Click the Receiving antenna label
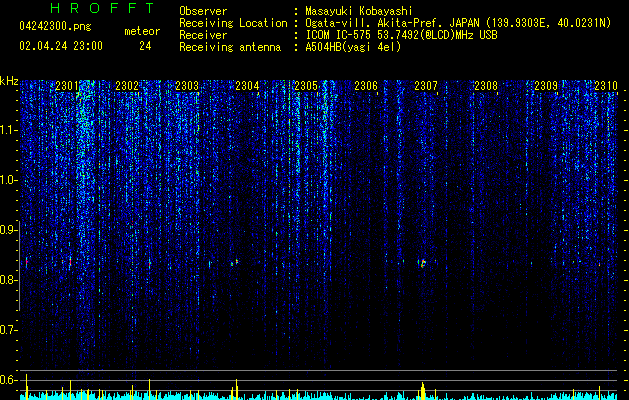The width and height of the screenshot is (629, 400). point(230,47)
